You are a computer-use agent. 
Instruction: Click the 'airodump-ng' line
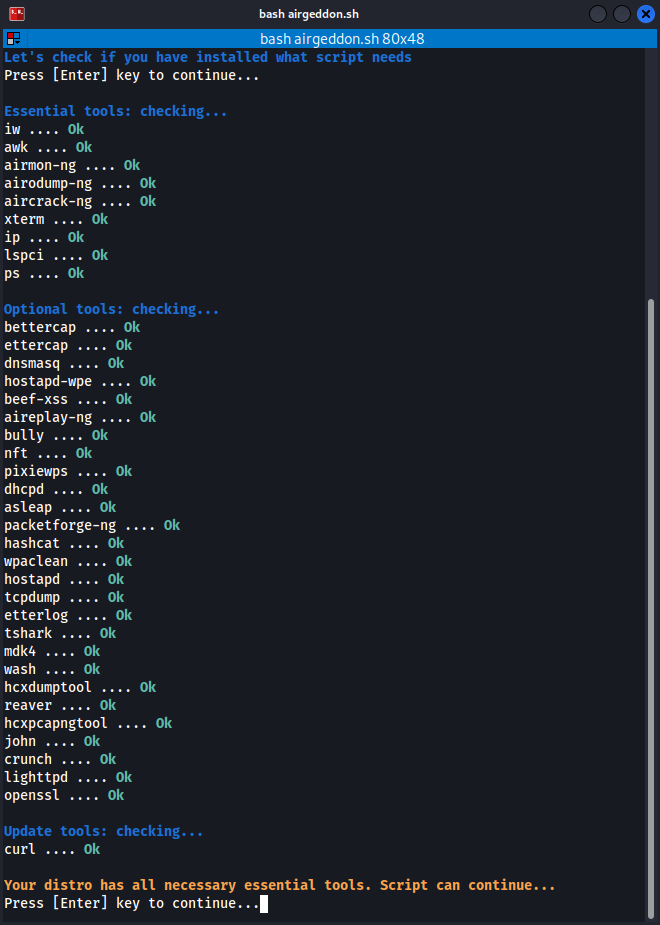[x=80, y=183]
